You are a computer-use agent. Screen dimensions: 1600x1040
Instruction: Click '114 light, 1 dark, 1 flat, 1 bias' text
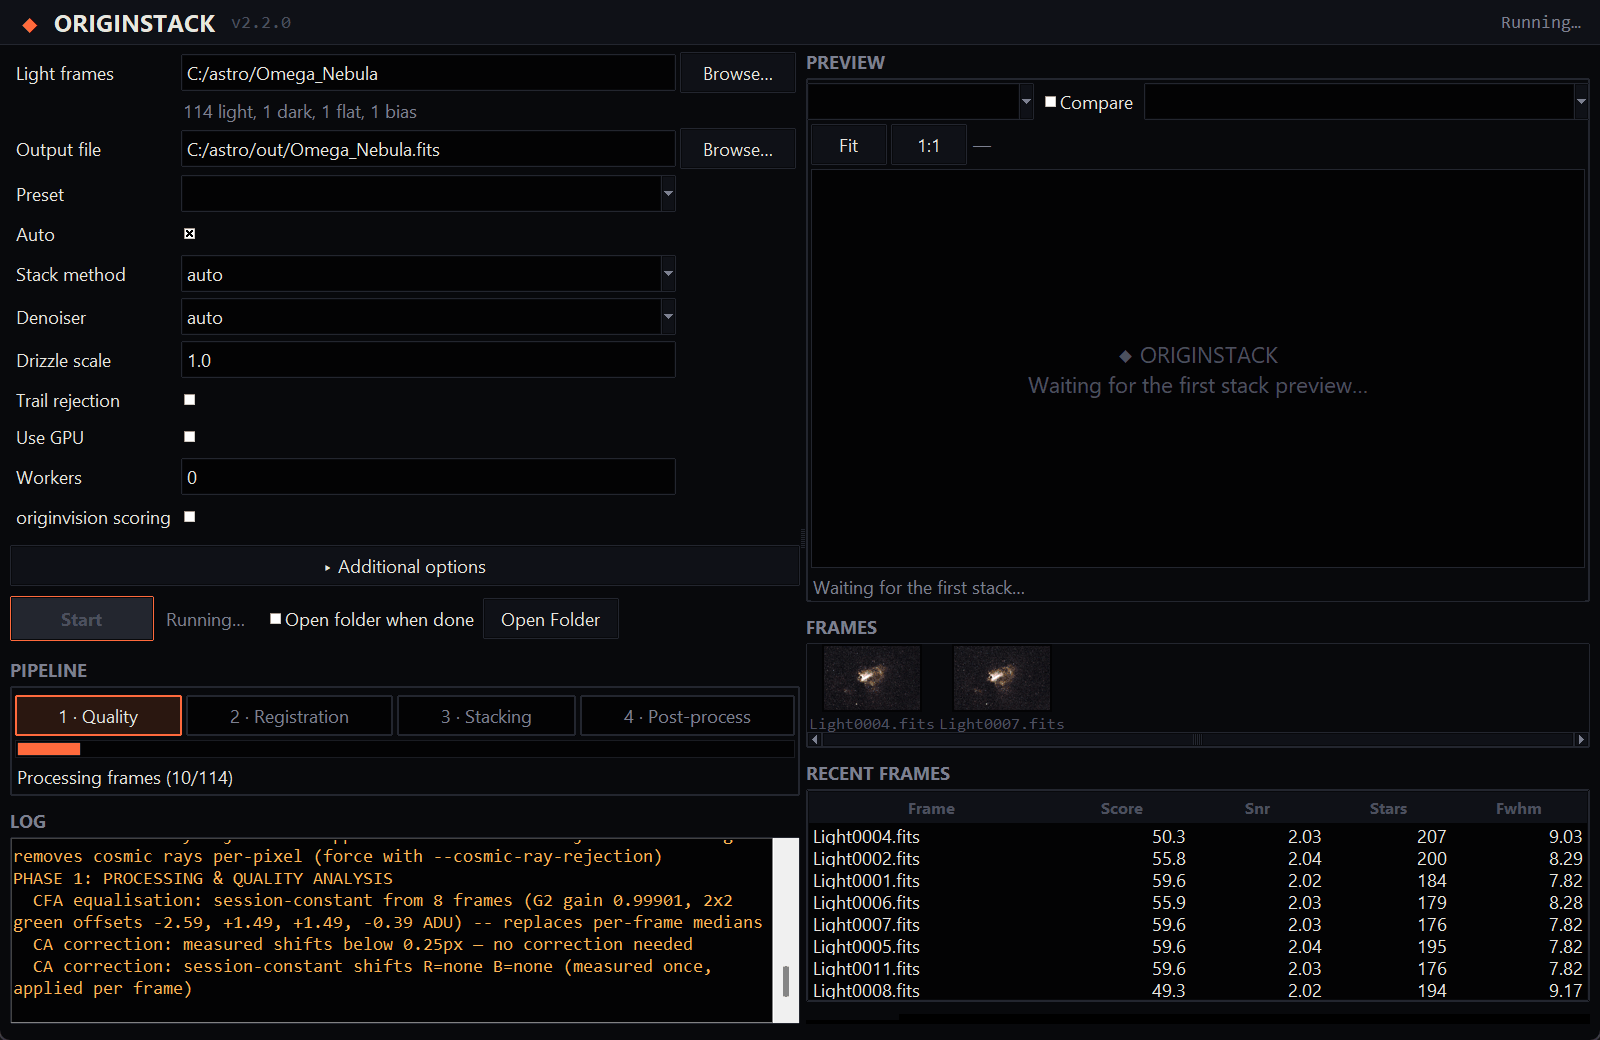[300, 112]
